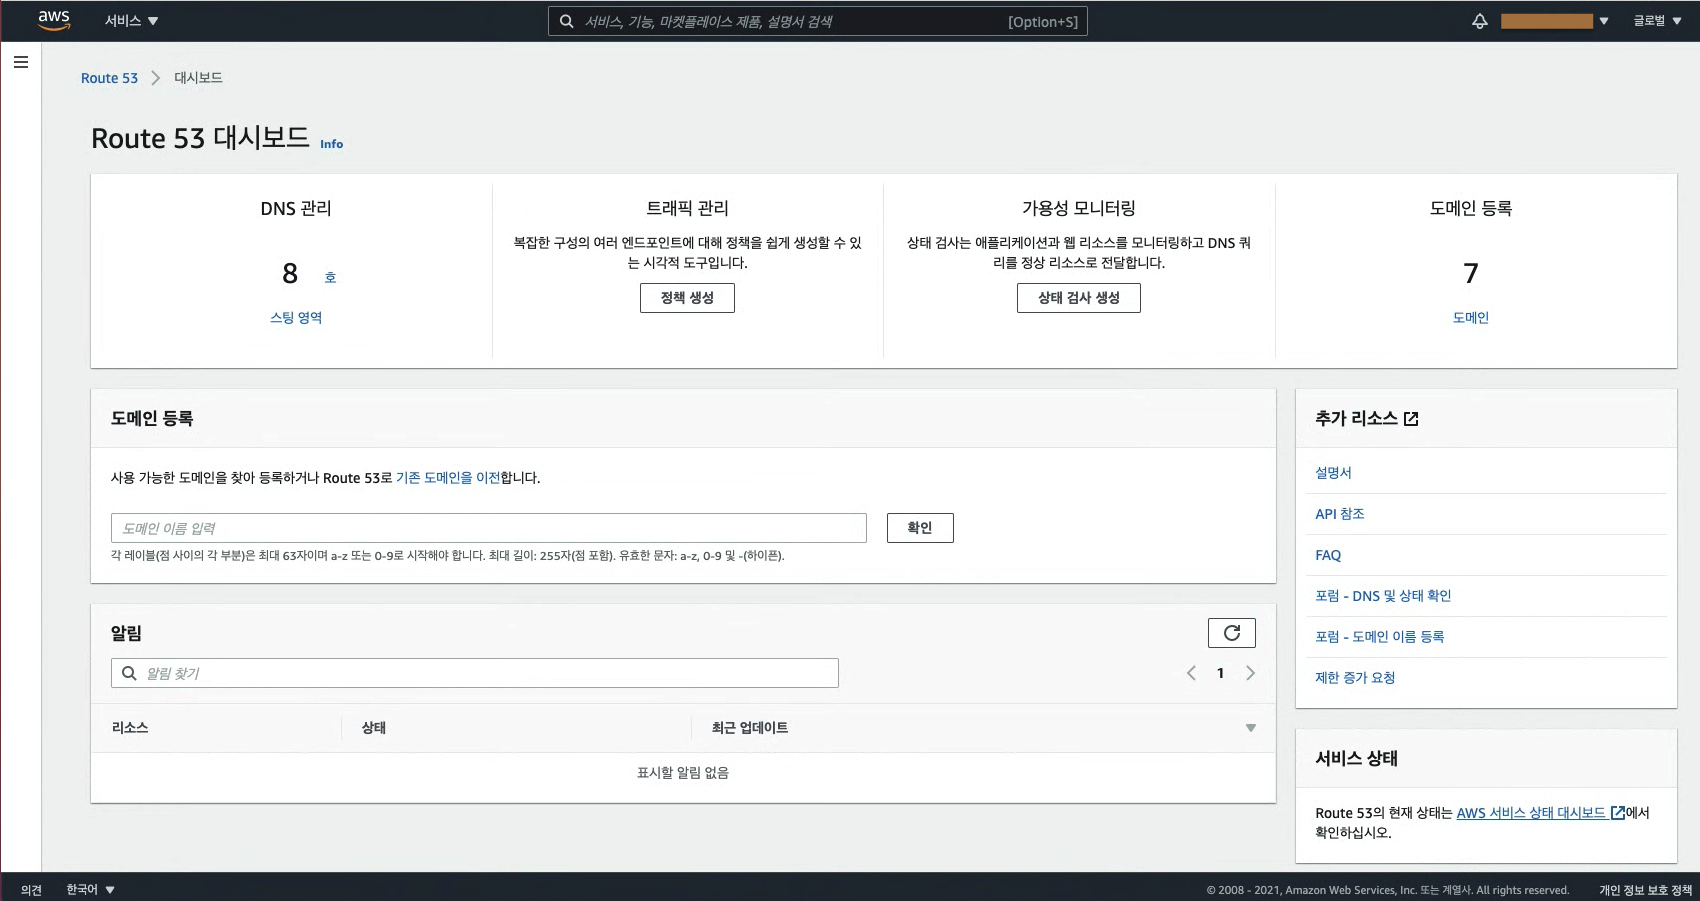Open the 추가 리소스 external link icon

coord(1411,419)
